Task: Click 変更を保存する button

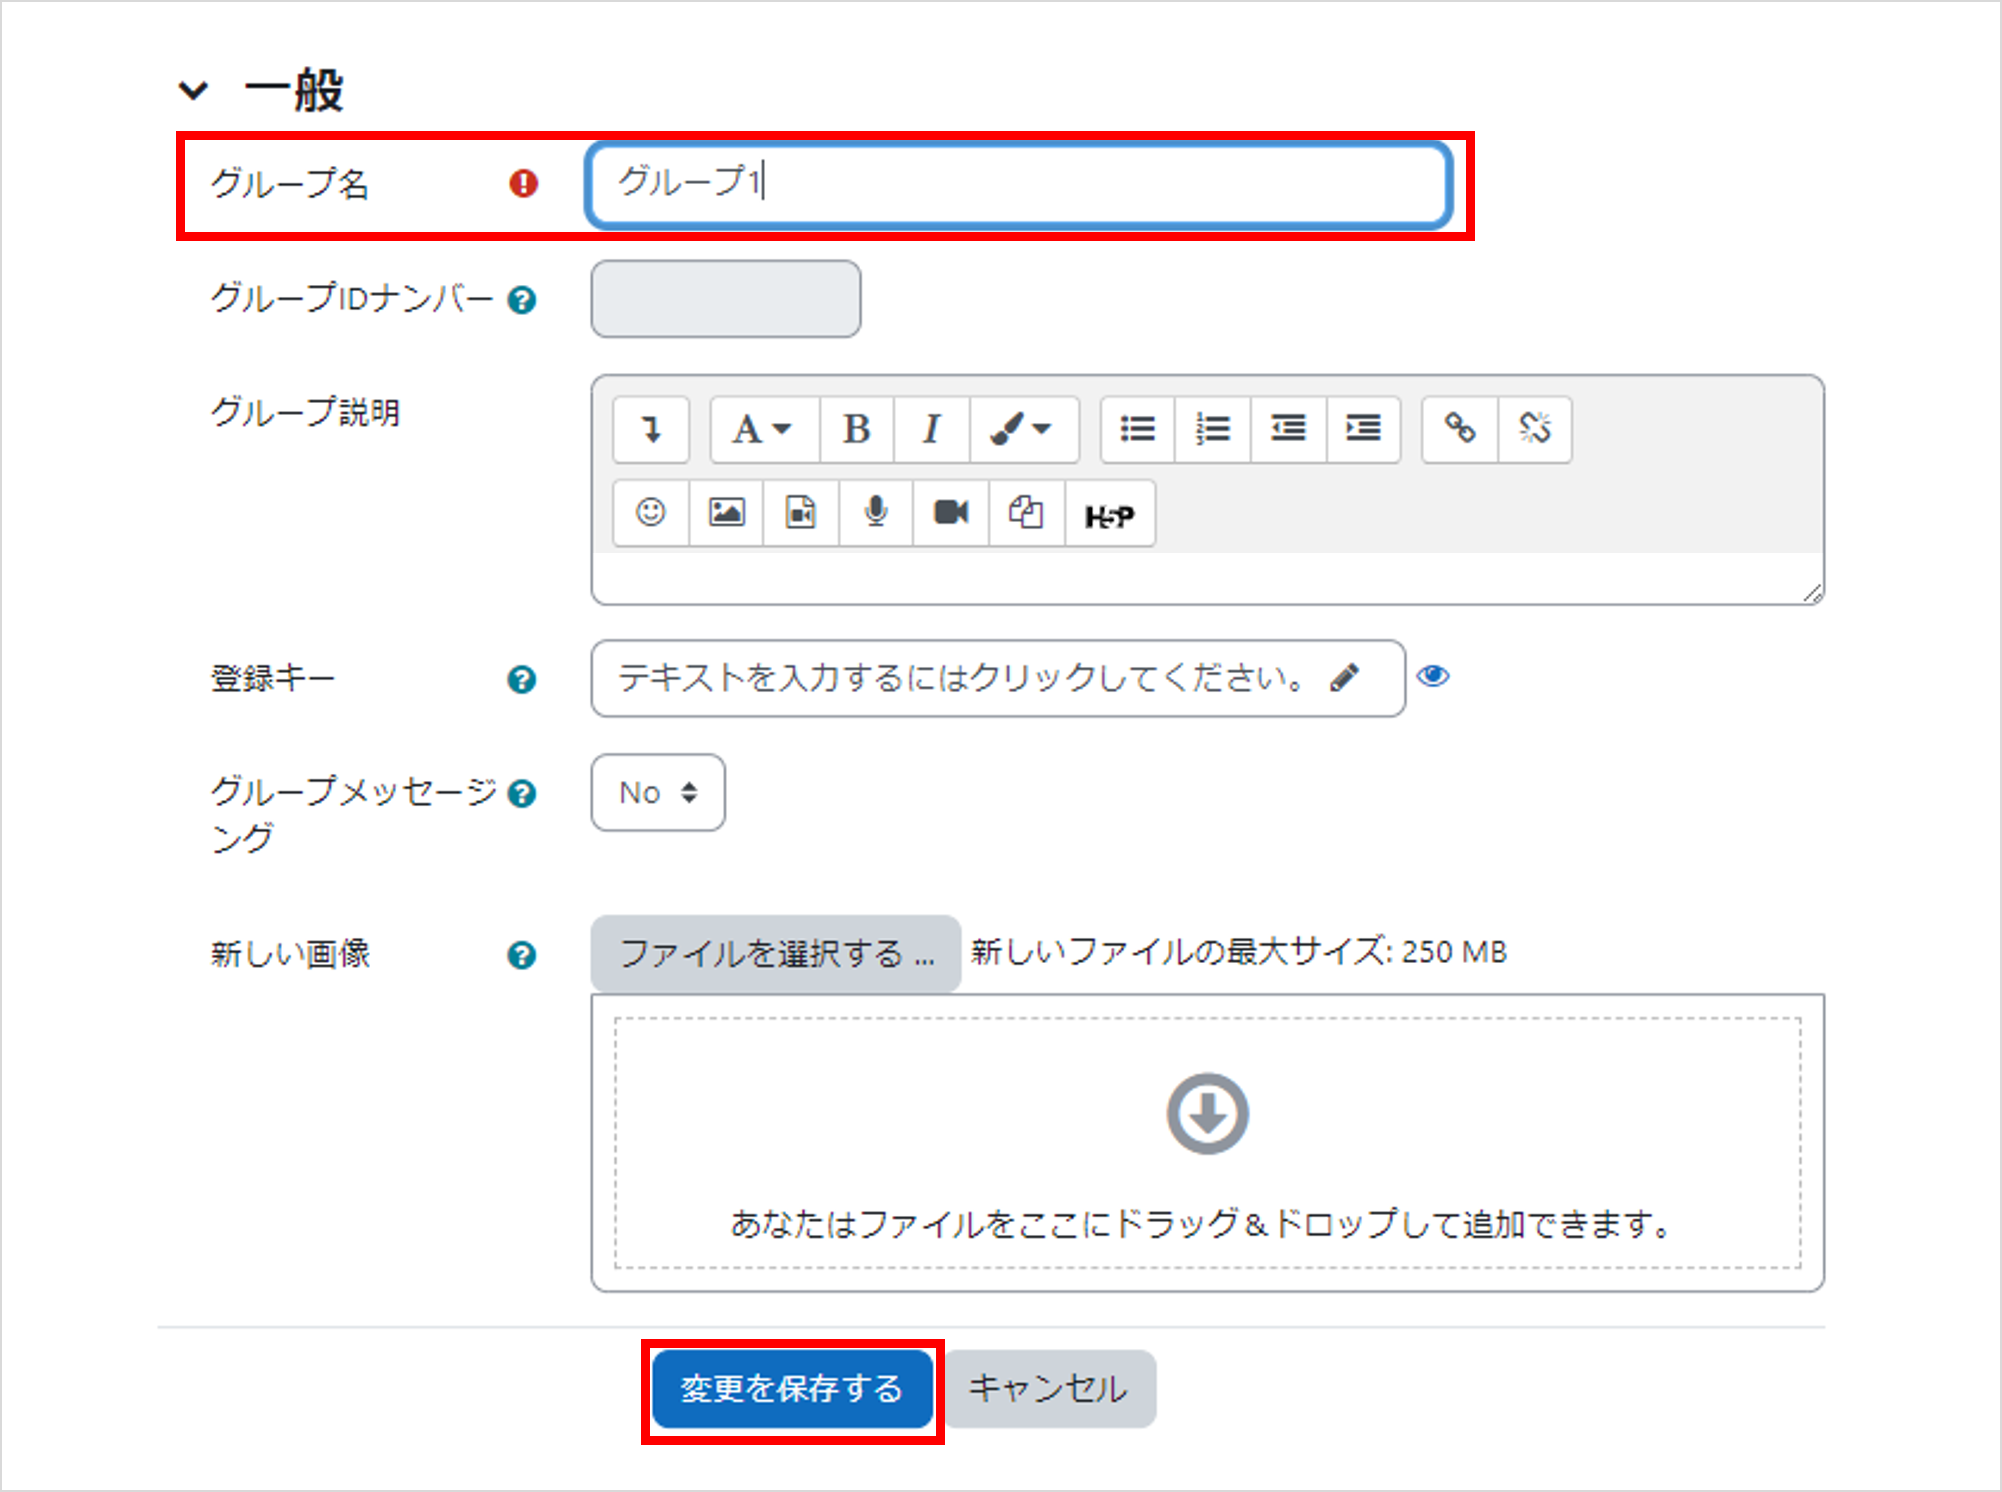Action: coord(792,1389)
